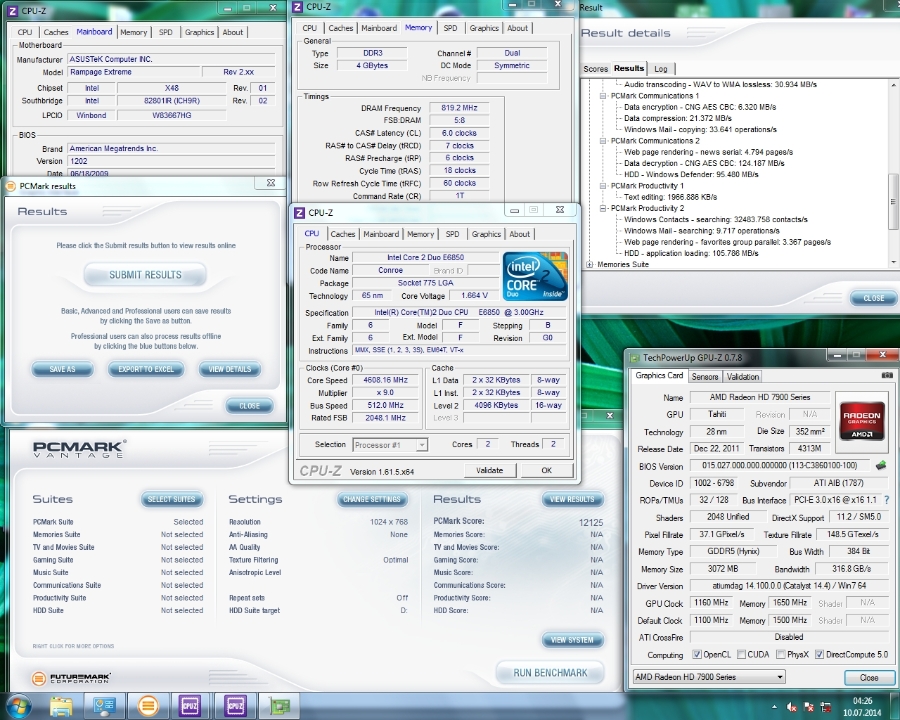
Task: Open Windows Explorer from the taskbar
Action: point(61,706)
